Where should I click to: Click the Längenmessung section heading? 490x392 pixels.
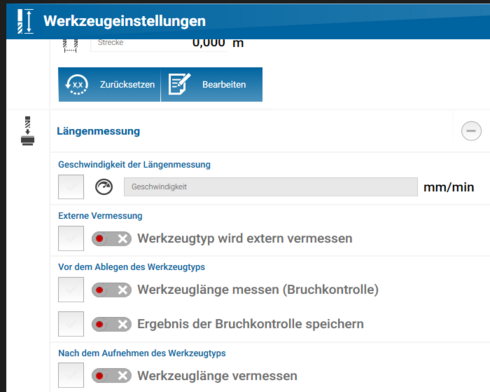[x=98, y=131]
